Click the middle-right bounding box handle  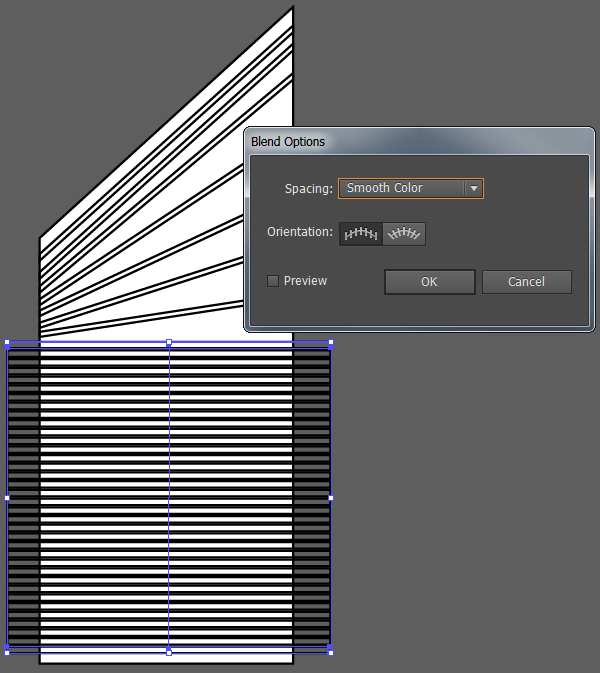pos(330,498)
